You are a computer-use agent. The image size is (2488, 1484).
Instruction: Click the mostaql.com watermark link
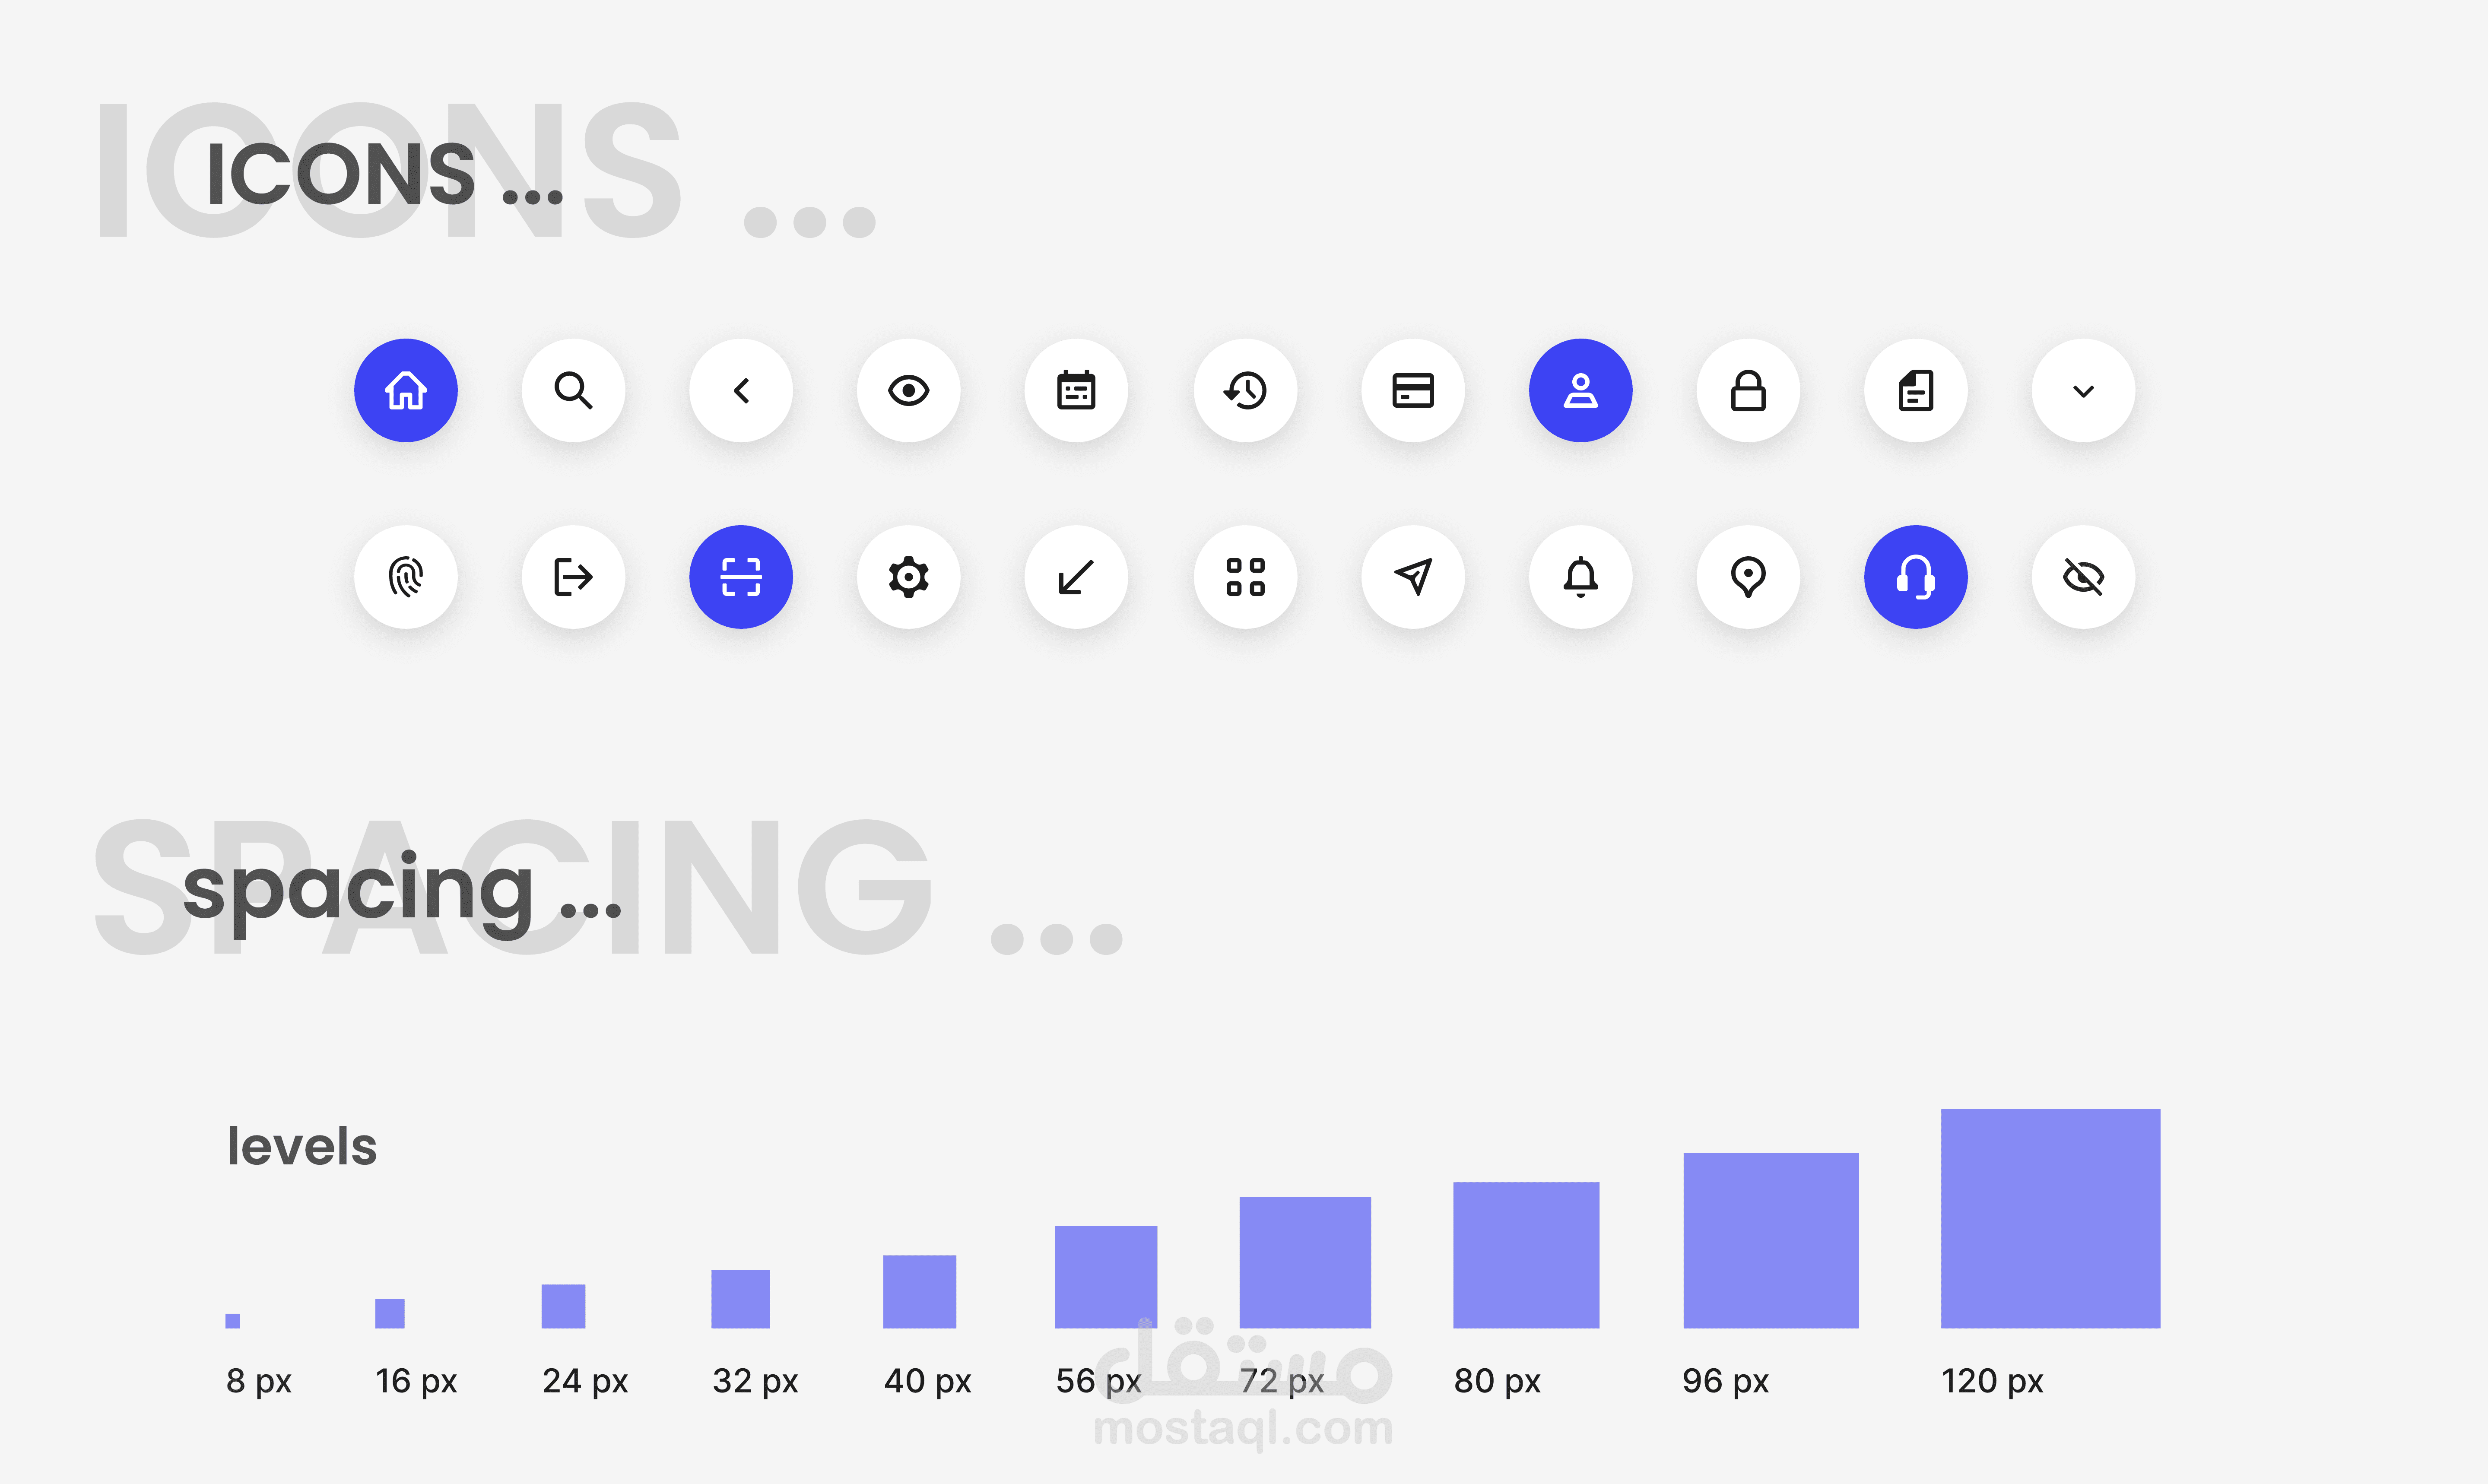point(1243,1428)
